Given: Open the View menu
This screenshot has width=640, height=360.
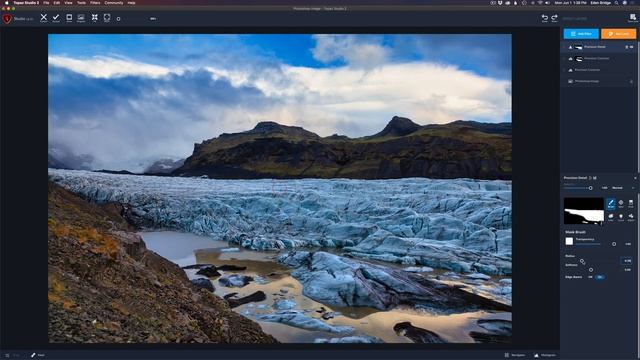Looking at the screenshot, I should 68,3.
